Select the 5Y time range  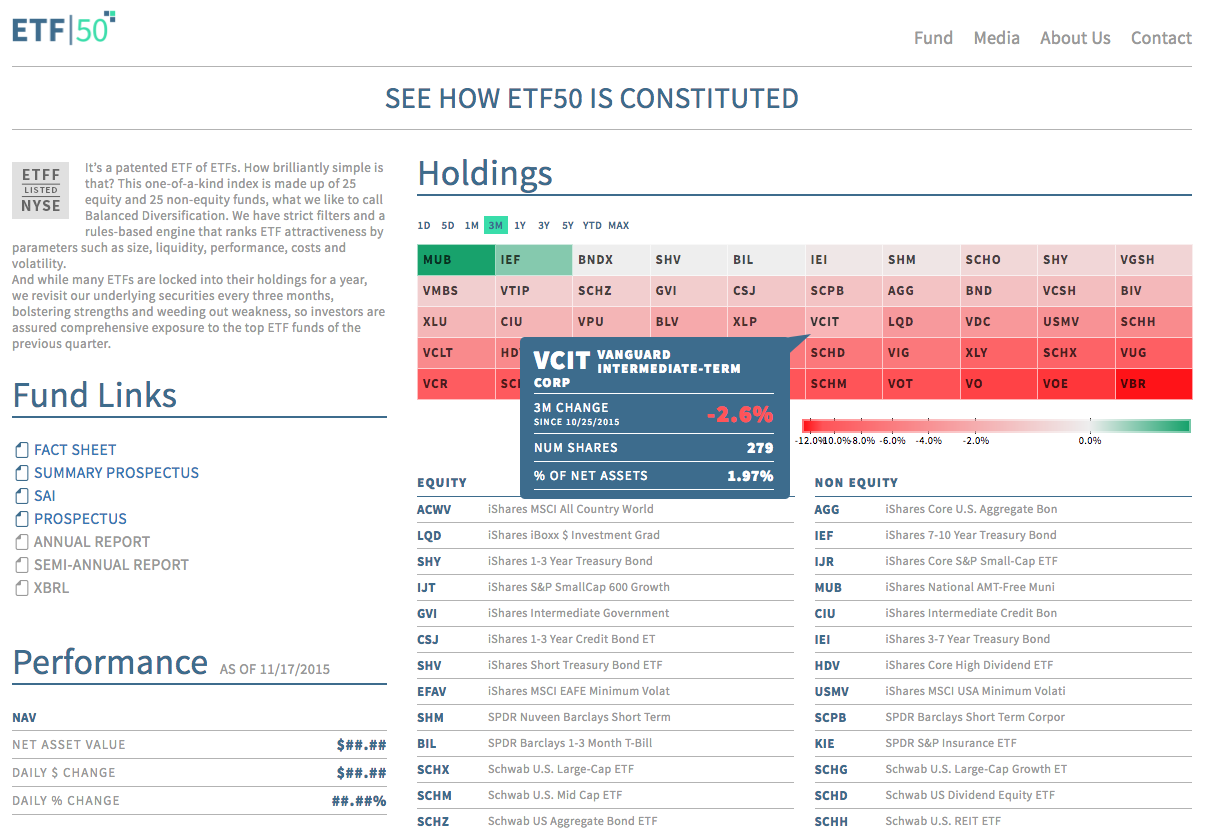point(568,226)
